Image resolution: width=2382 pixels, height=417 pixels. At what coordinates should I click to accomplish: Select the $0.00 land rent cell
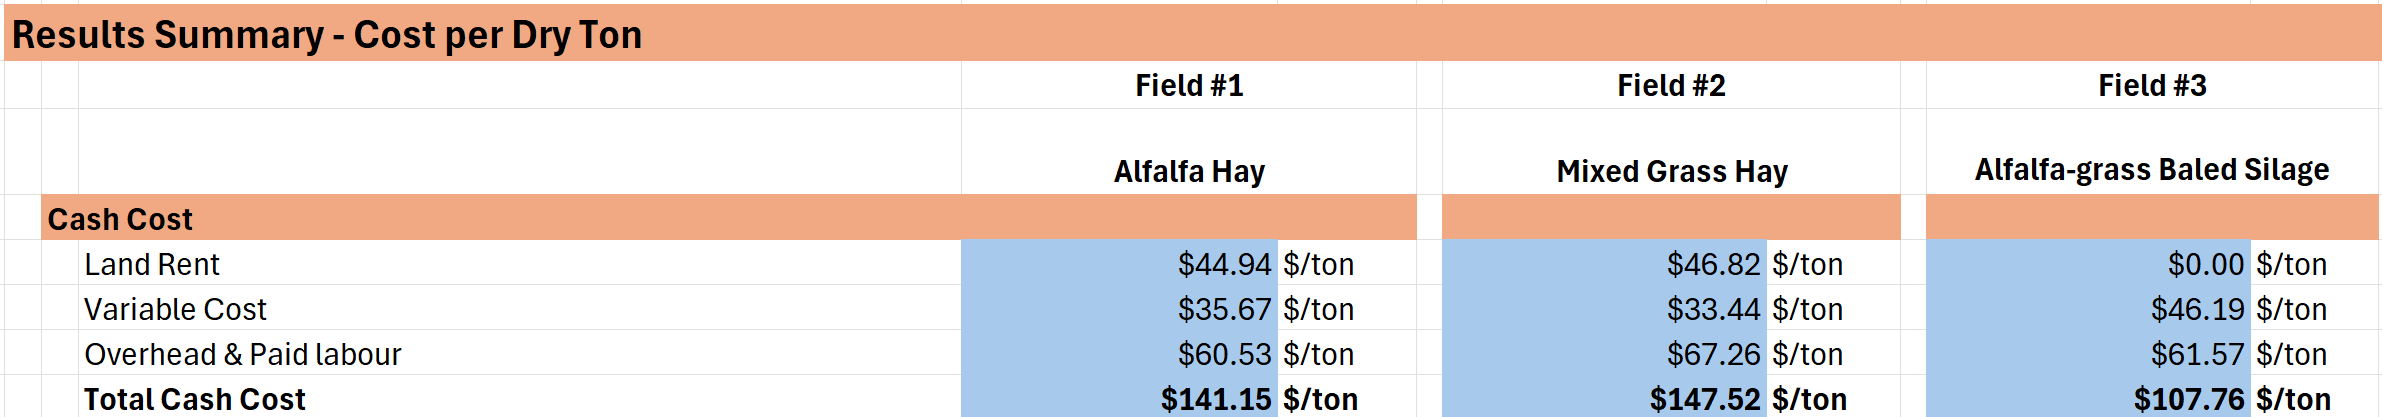pyautogui.click(x=2205, y=264)
